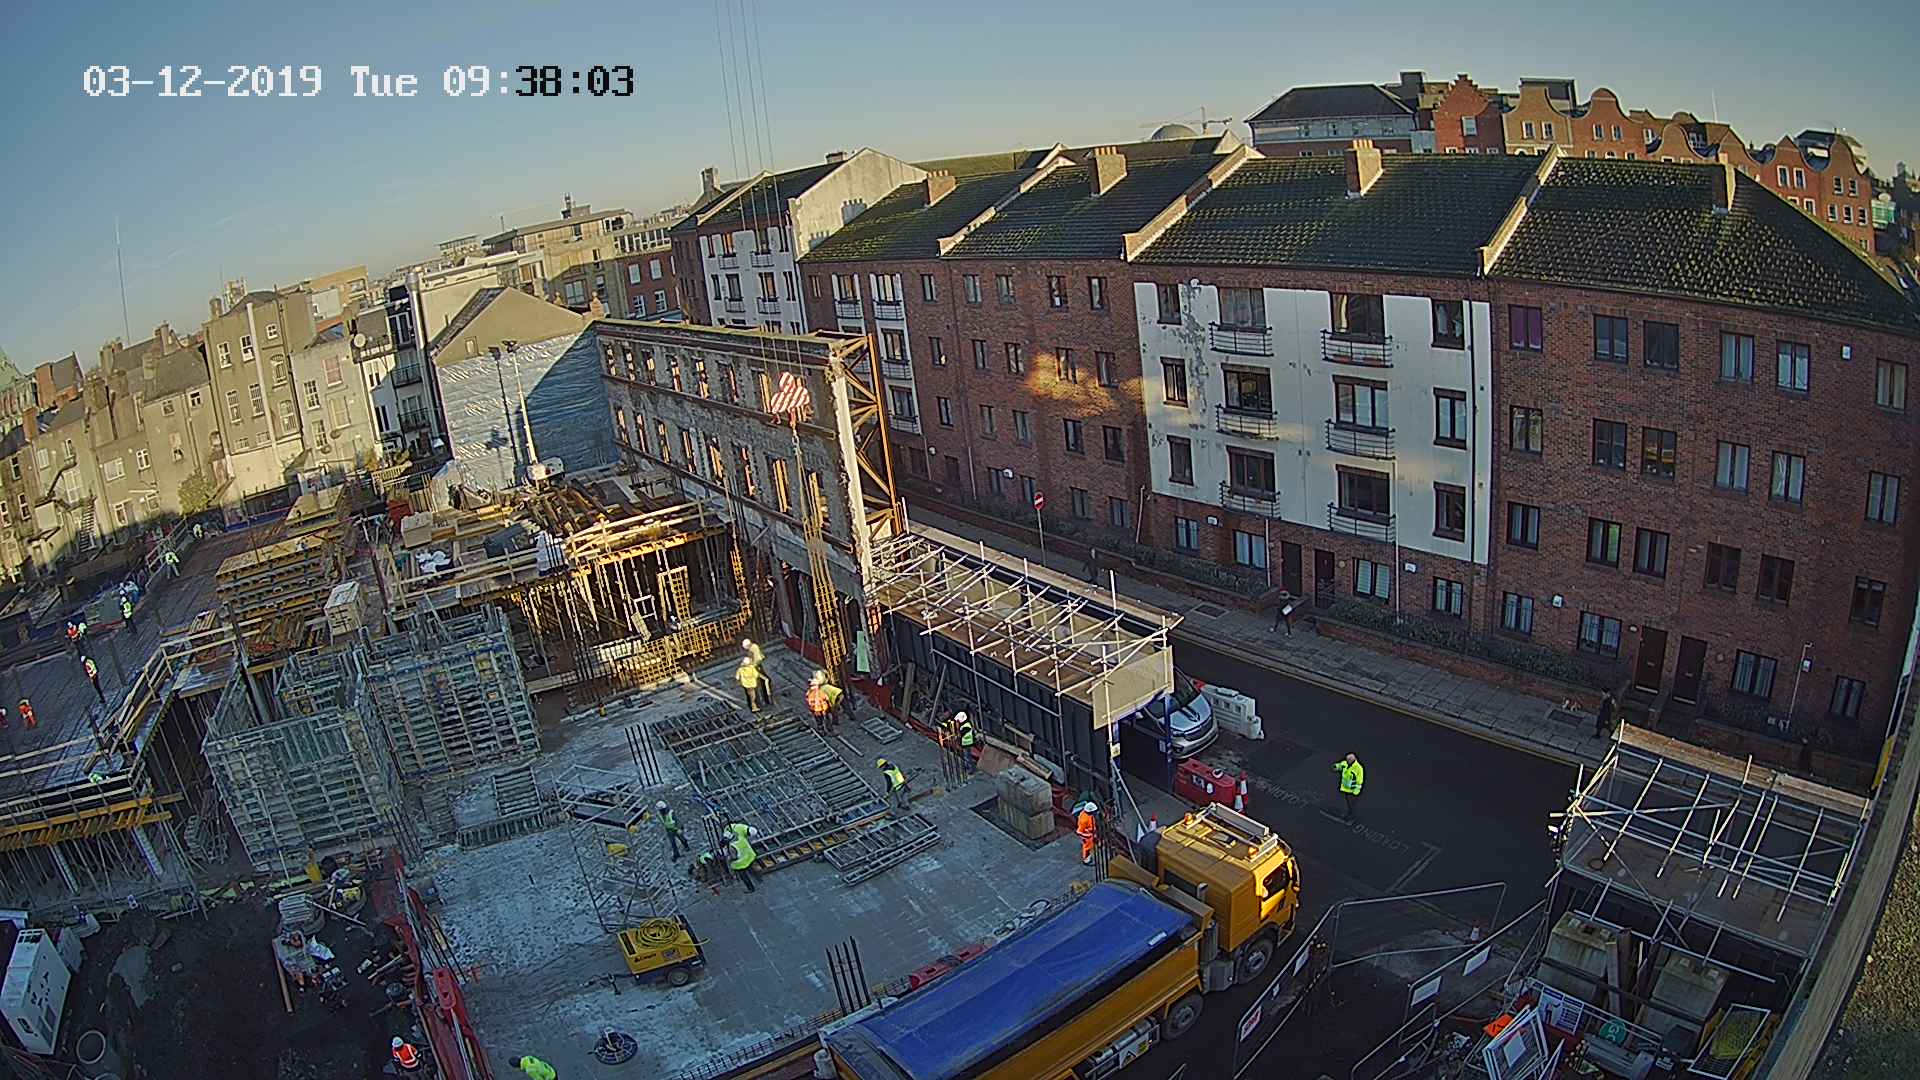Click the red and white crane hook block
The height and width of the screenshot is (1080, 1920).
[788, 393]
